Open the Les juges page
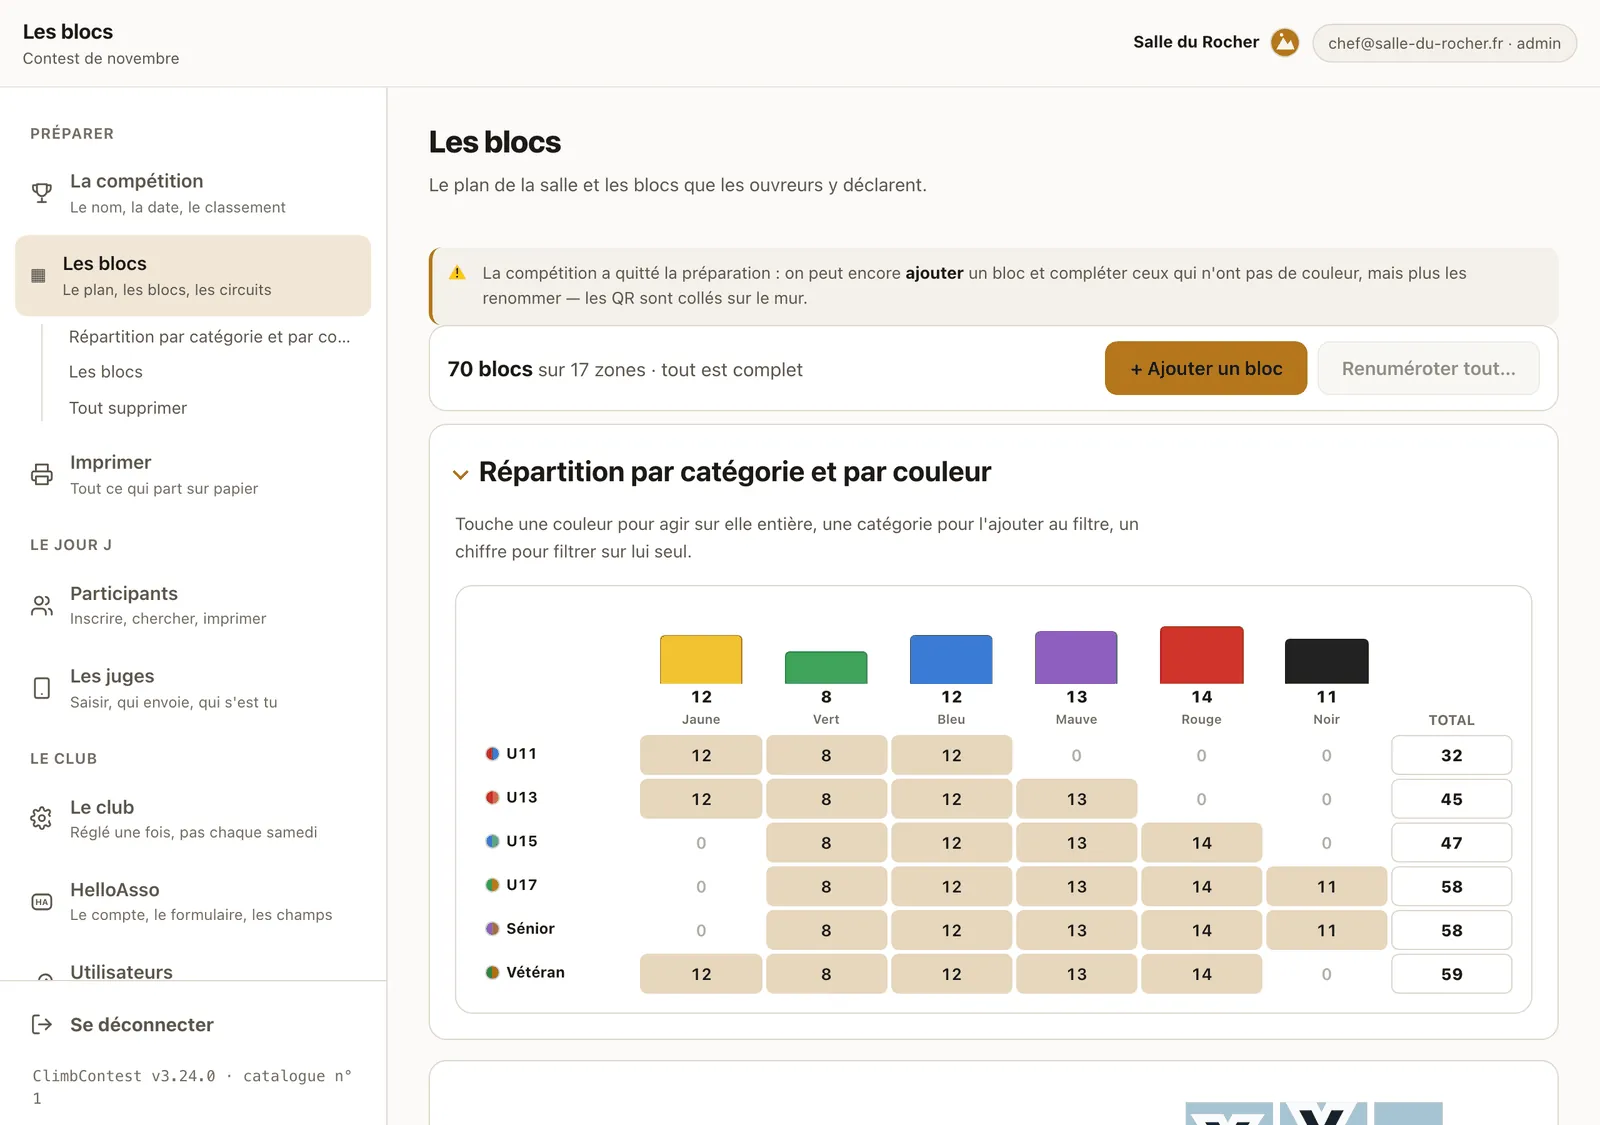Image resolution: width=1600 pixels, height=1125 pixels. click(x=193, y=688)
